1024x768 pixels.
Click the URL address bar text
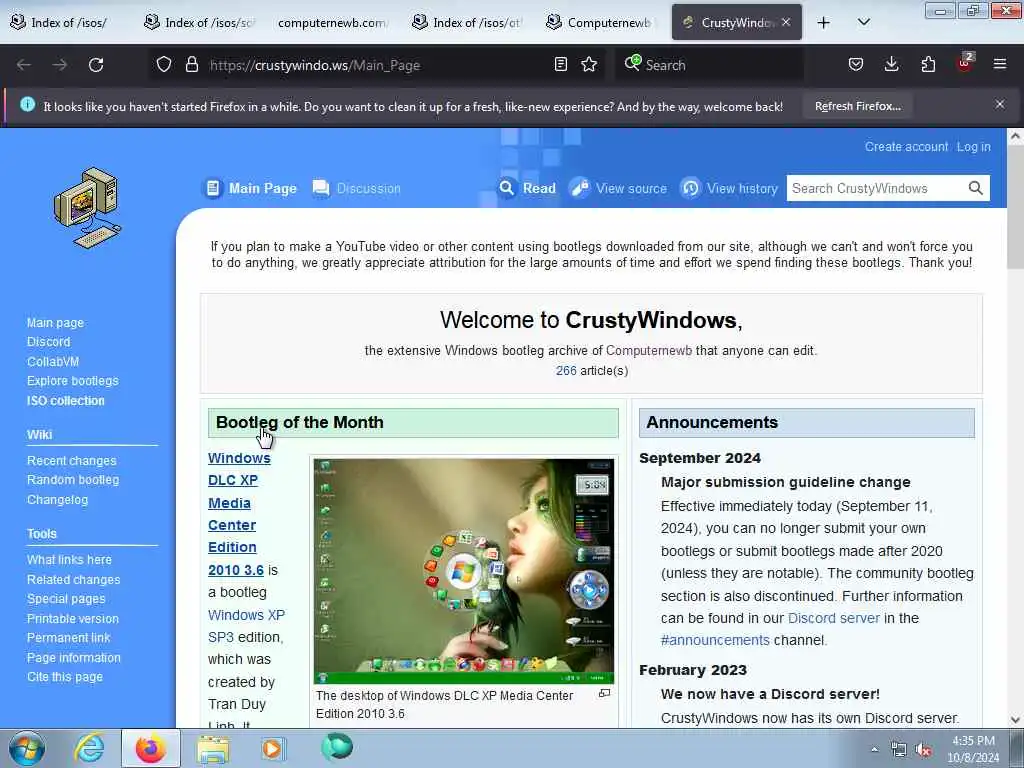(x=315, y=65)
